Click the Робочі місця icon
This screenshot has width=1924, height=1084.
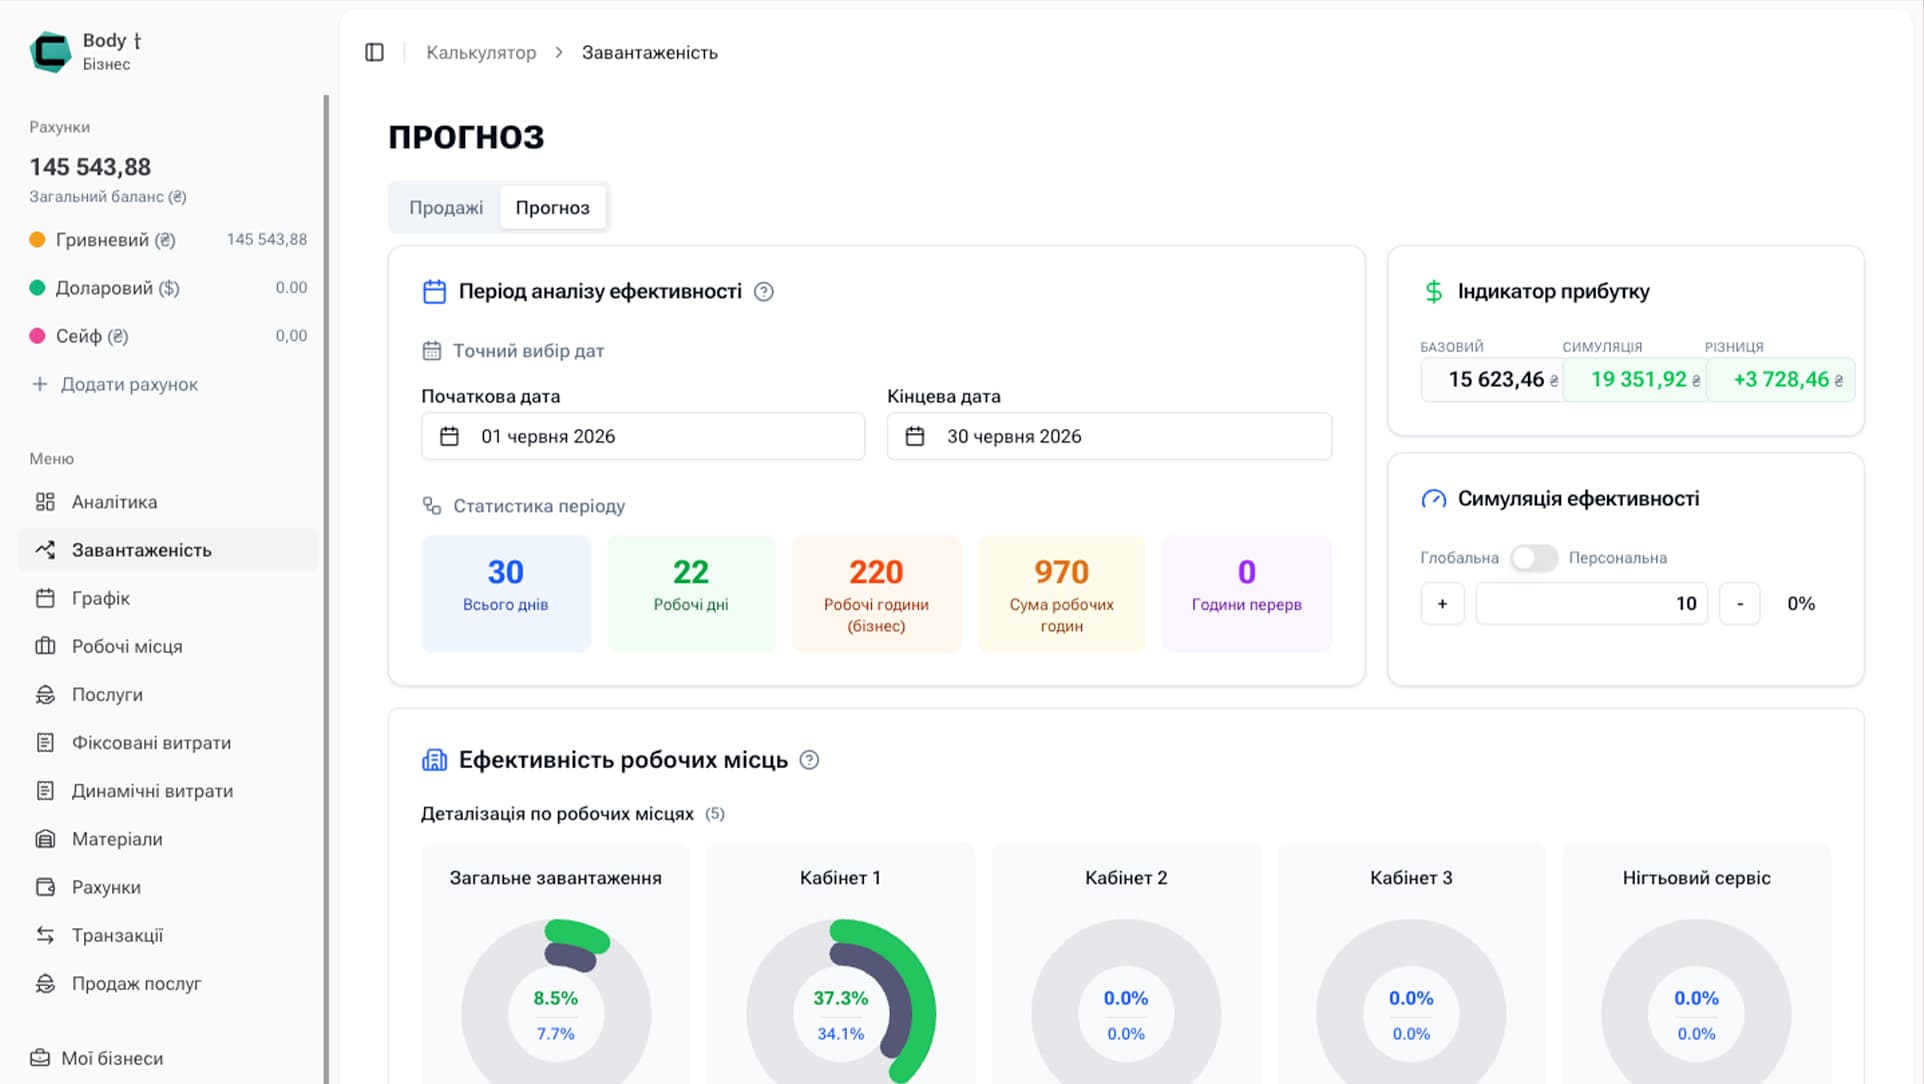[45, 646]
